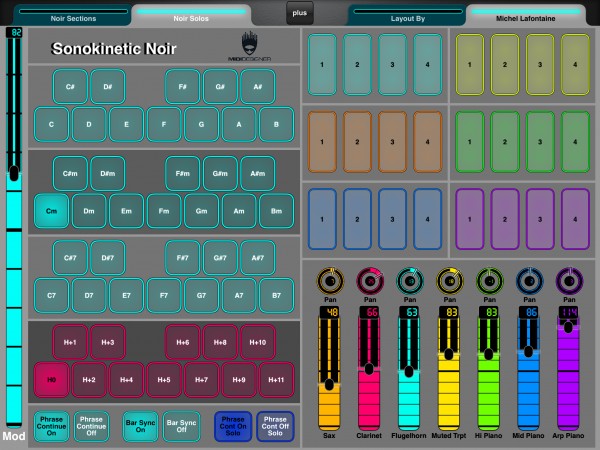The image size is (600, 450).
Task: Trigger the A#7 seventh chord pad
Action: click(258, 258)
